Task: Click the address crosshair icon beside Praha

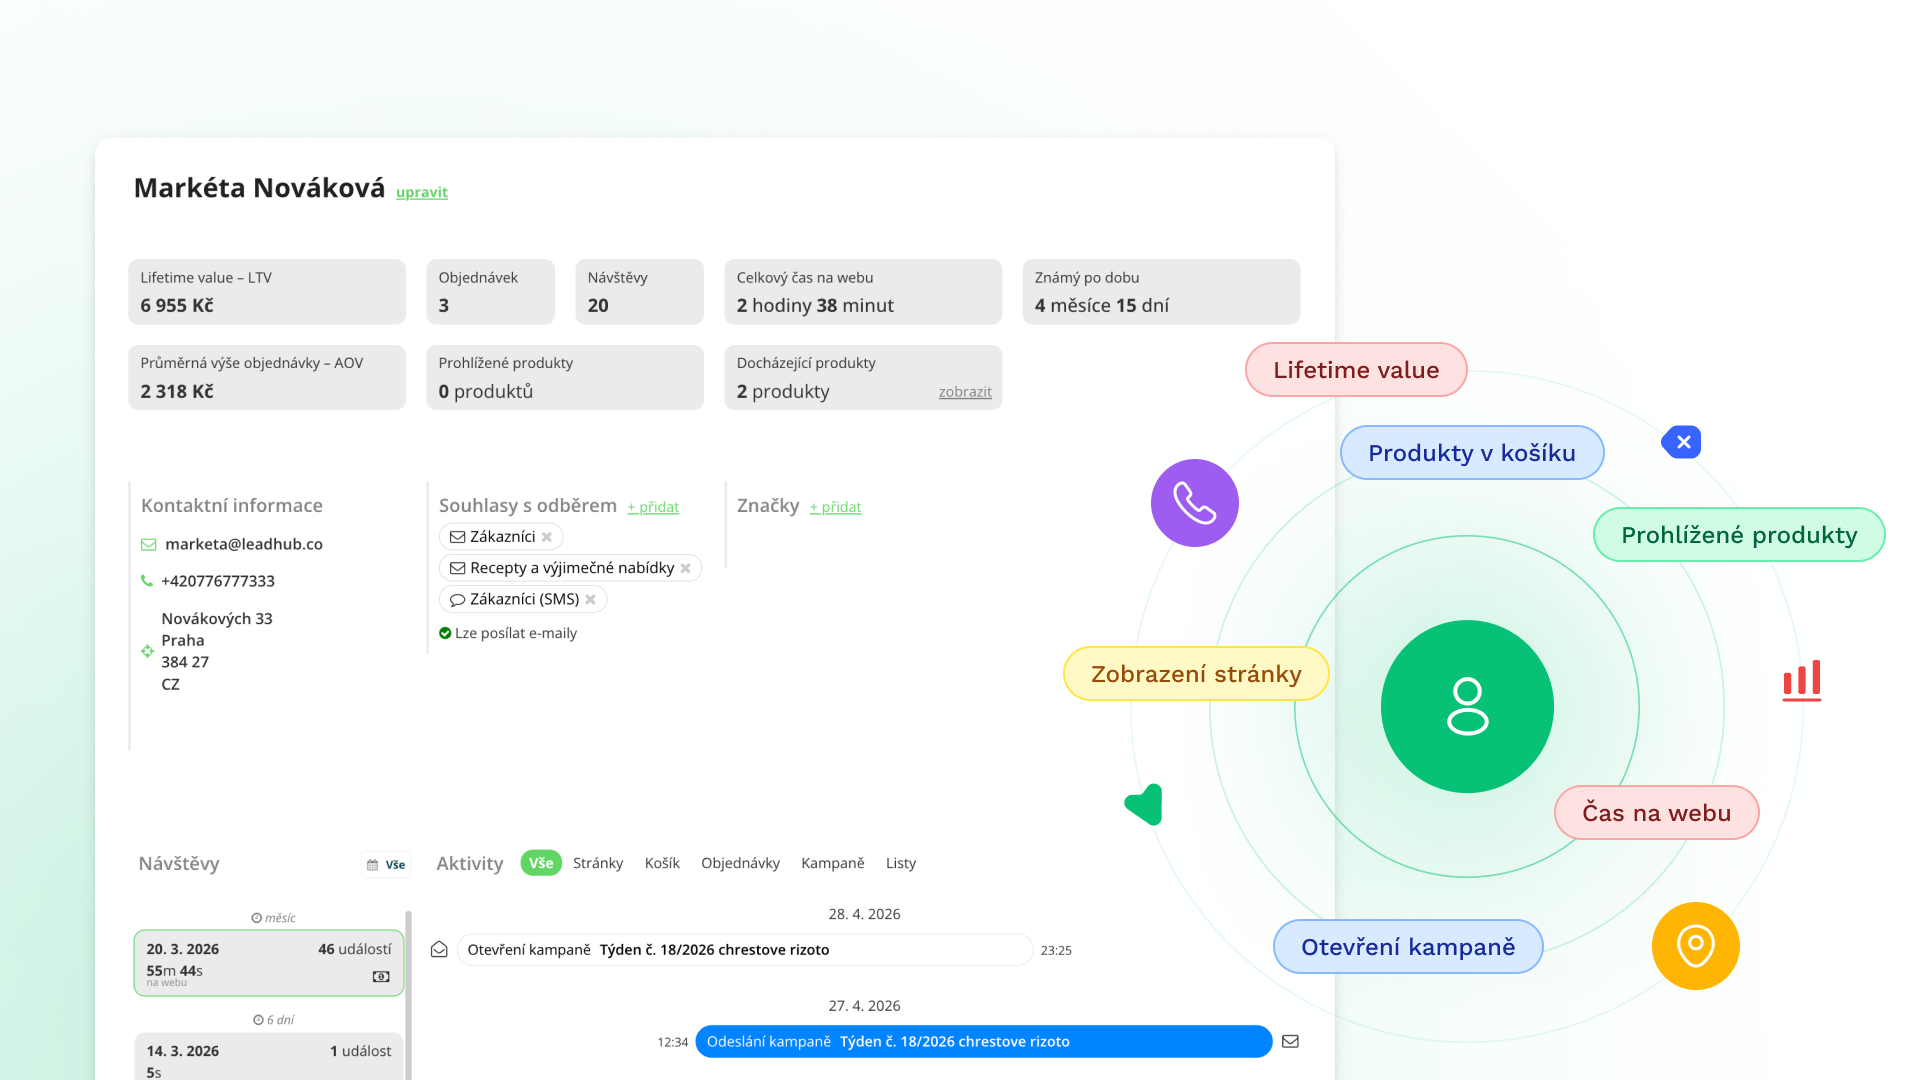Action: (x=147, y=651)
